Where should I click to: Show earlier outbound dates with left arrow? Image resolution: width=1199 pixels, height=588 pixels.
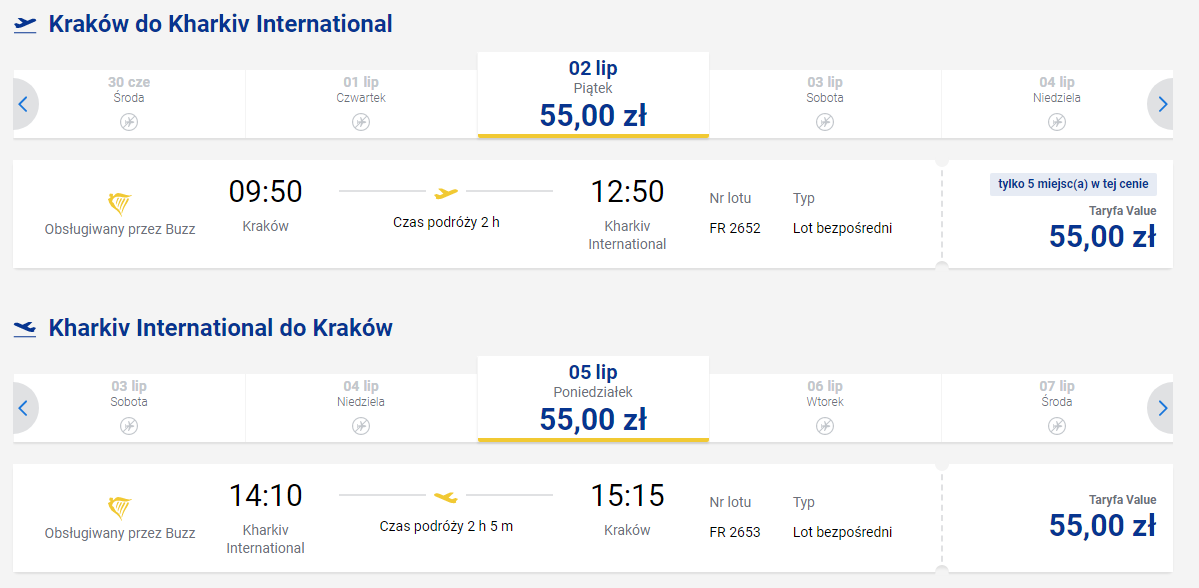[x=23, y=104]
